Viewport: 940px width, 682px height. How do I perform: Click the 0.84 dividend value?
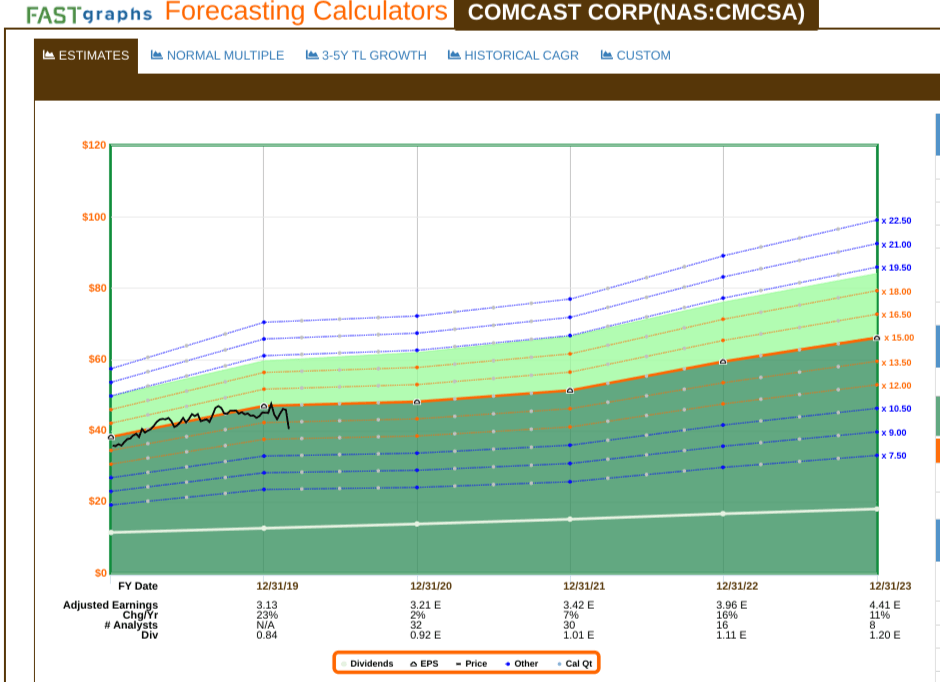tap(267, 635)
